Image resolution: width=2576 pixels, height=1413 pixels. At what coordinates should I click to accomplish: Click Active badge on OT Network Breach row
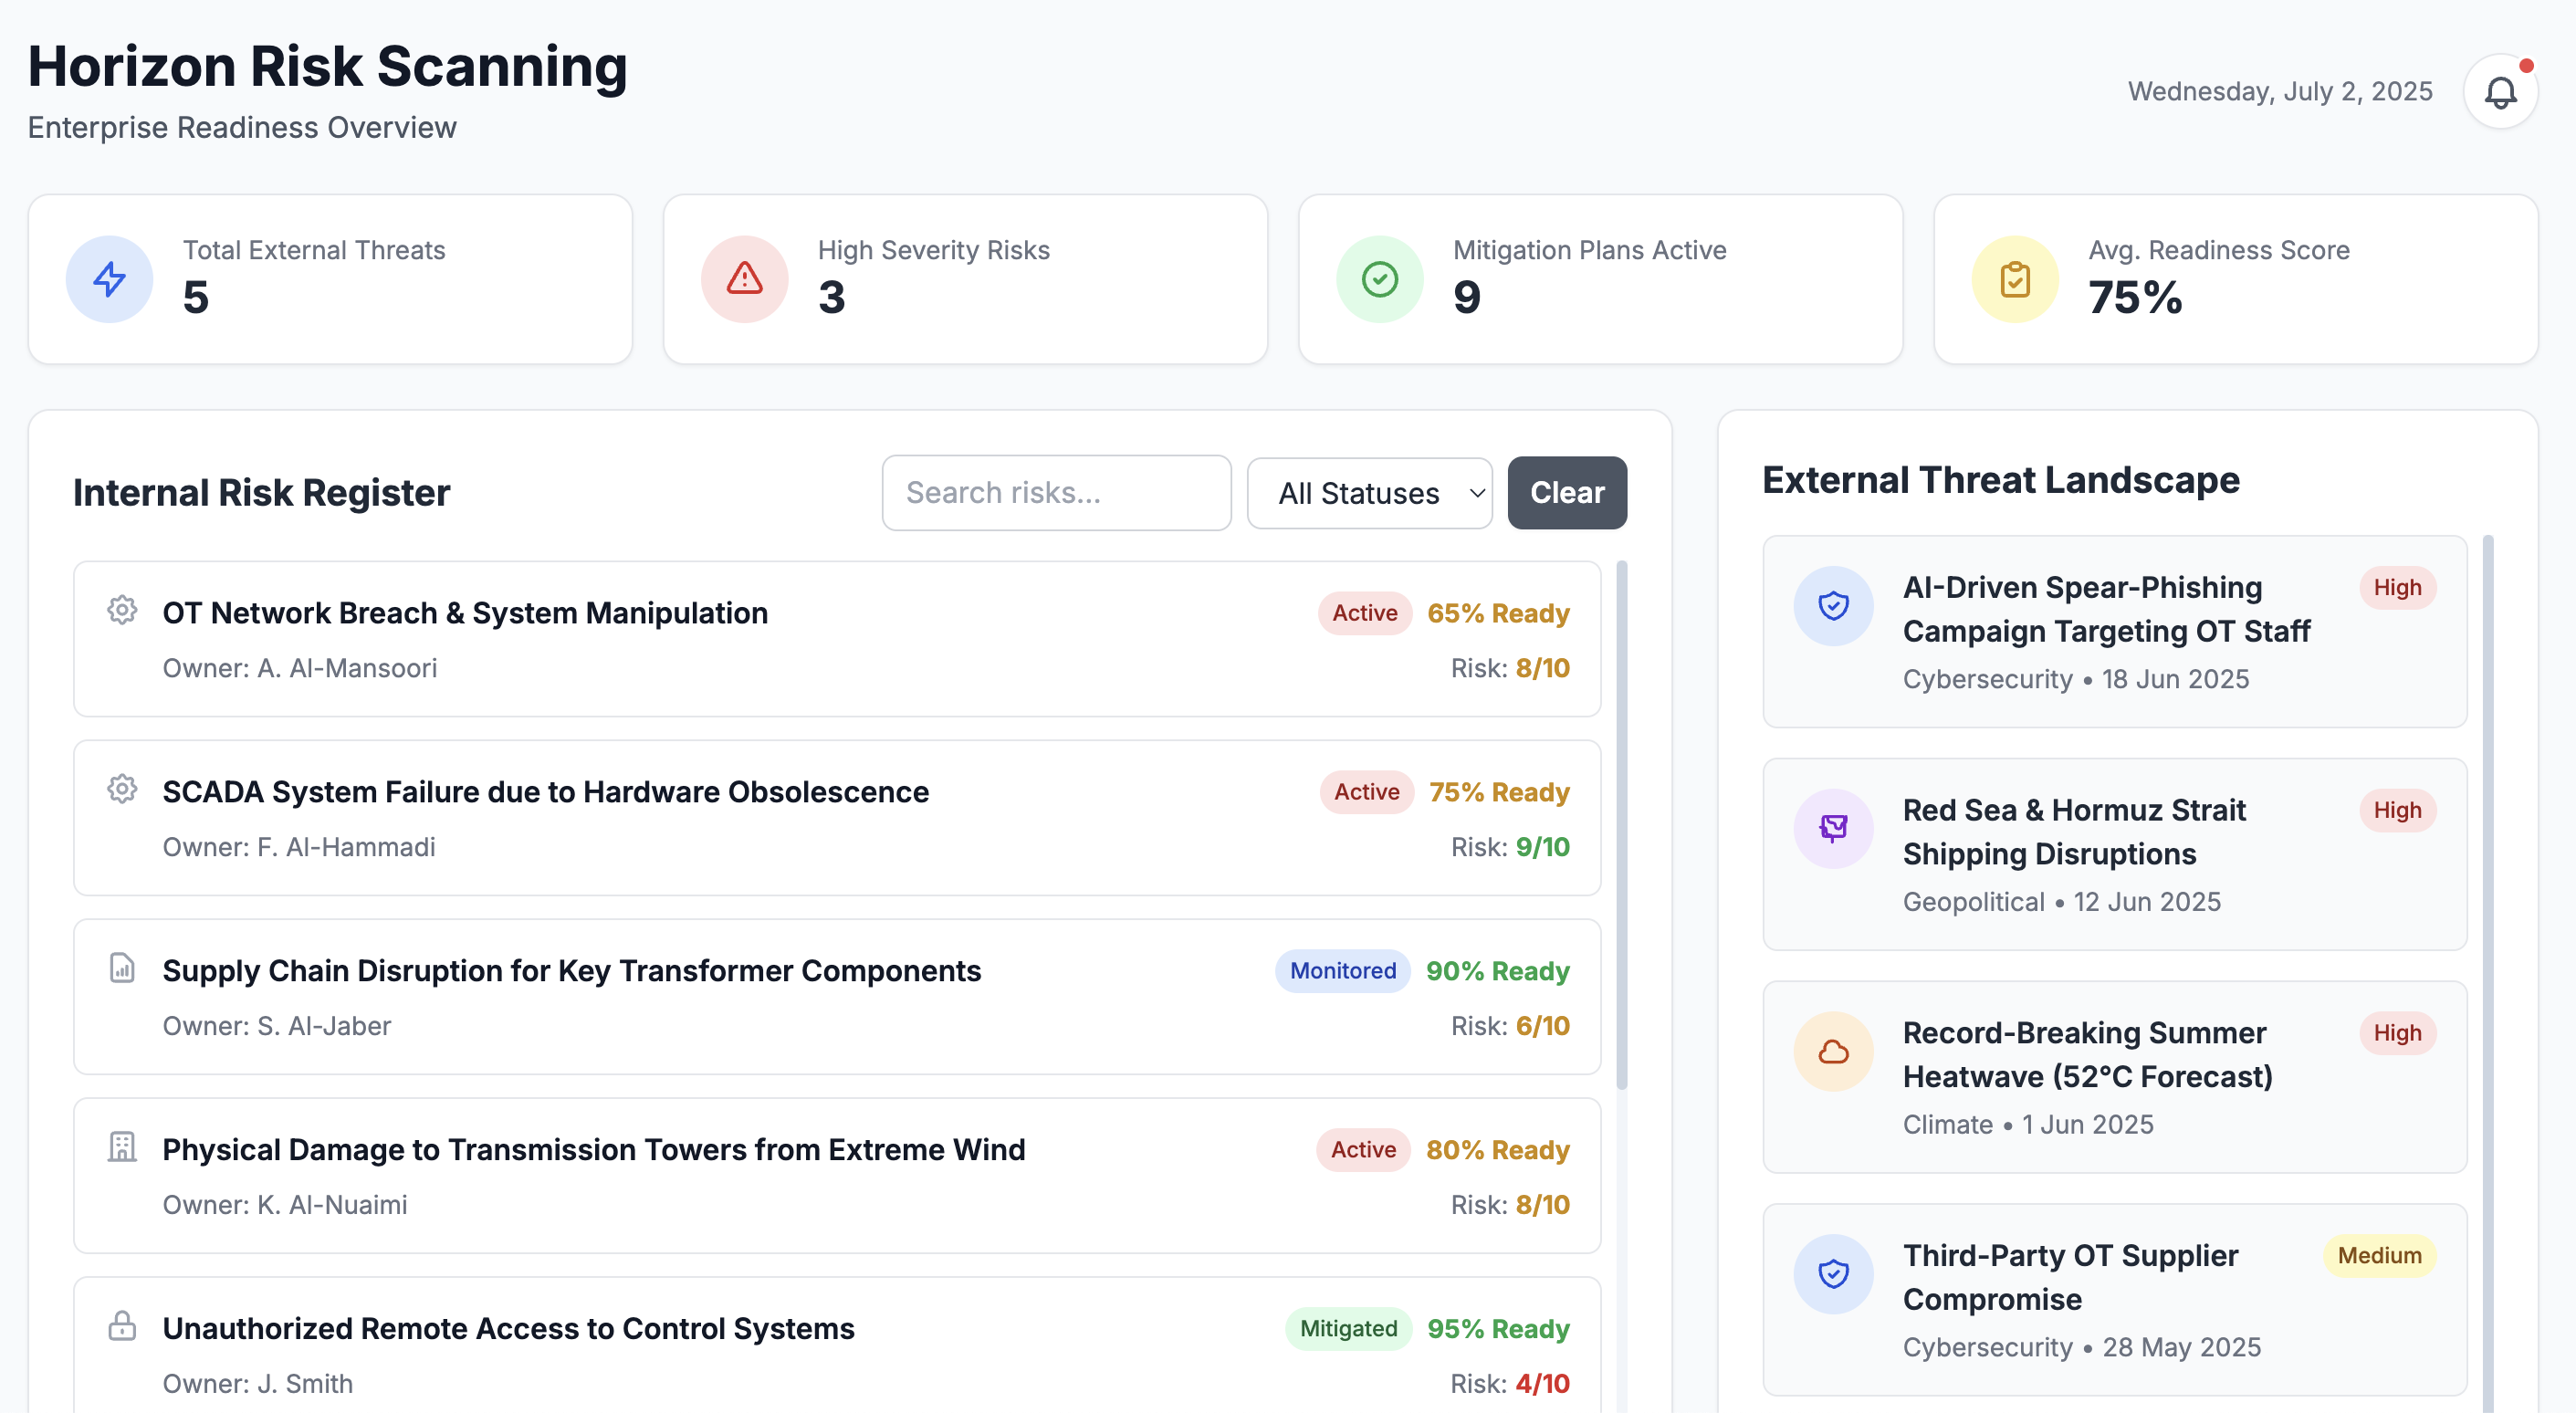(1365, 613)
